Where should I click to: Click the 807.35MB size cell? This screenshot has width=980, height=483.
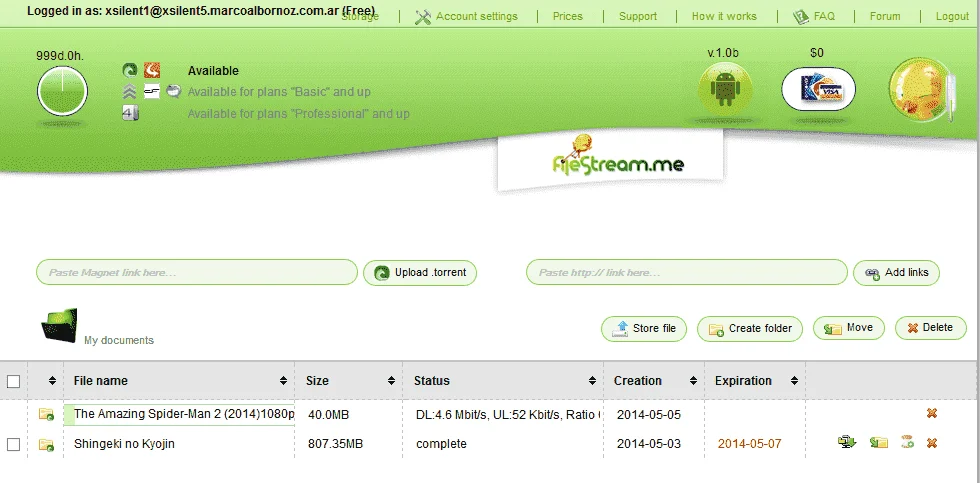(x=336, y=444)
